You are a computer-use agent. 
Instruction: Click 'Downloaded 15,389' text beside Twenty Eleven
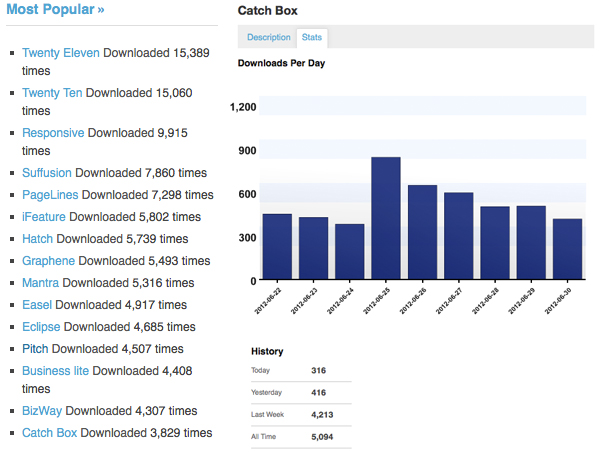click(x=156, y=53)
